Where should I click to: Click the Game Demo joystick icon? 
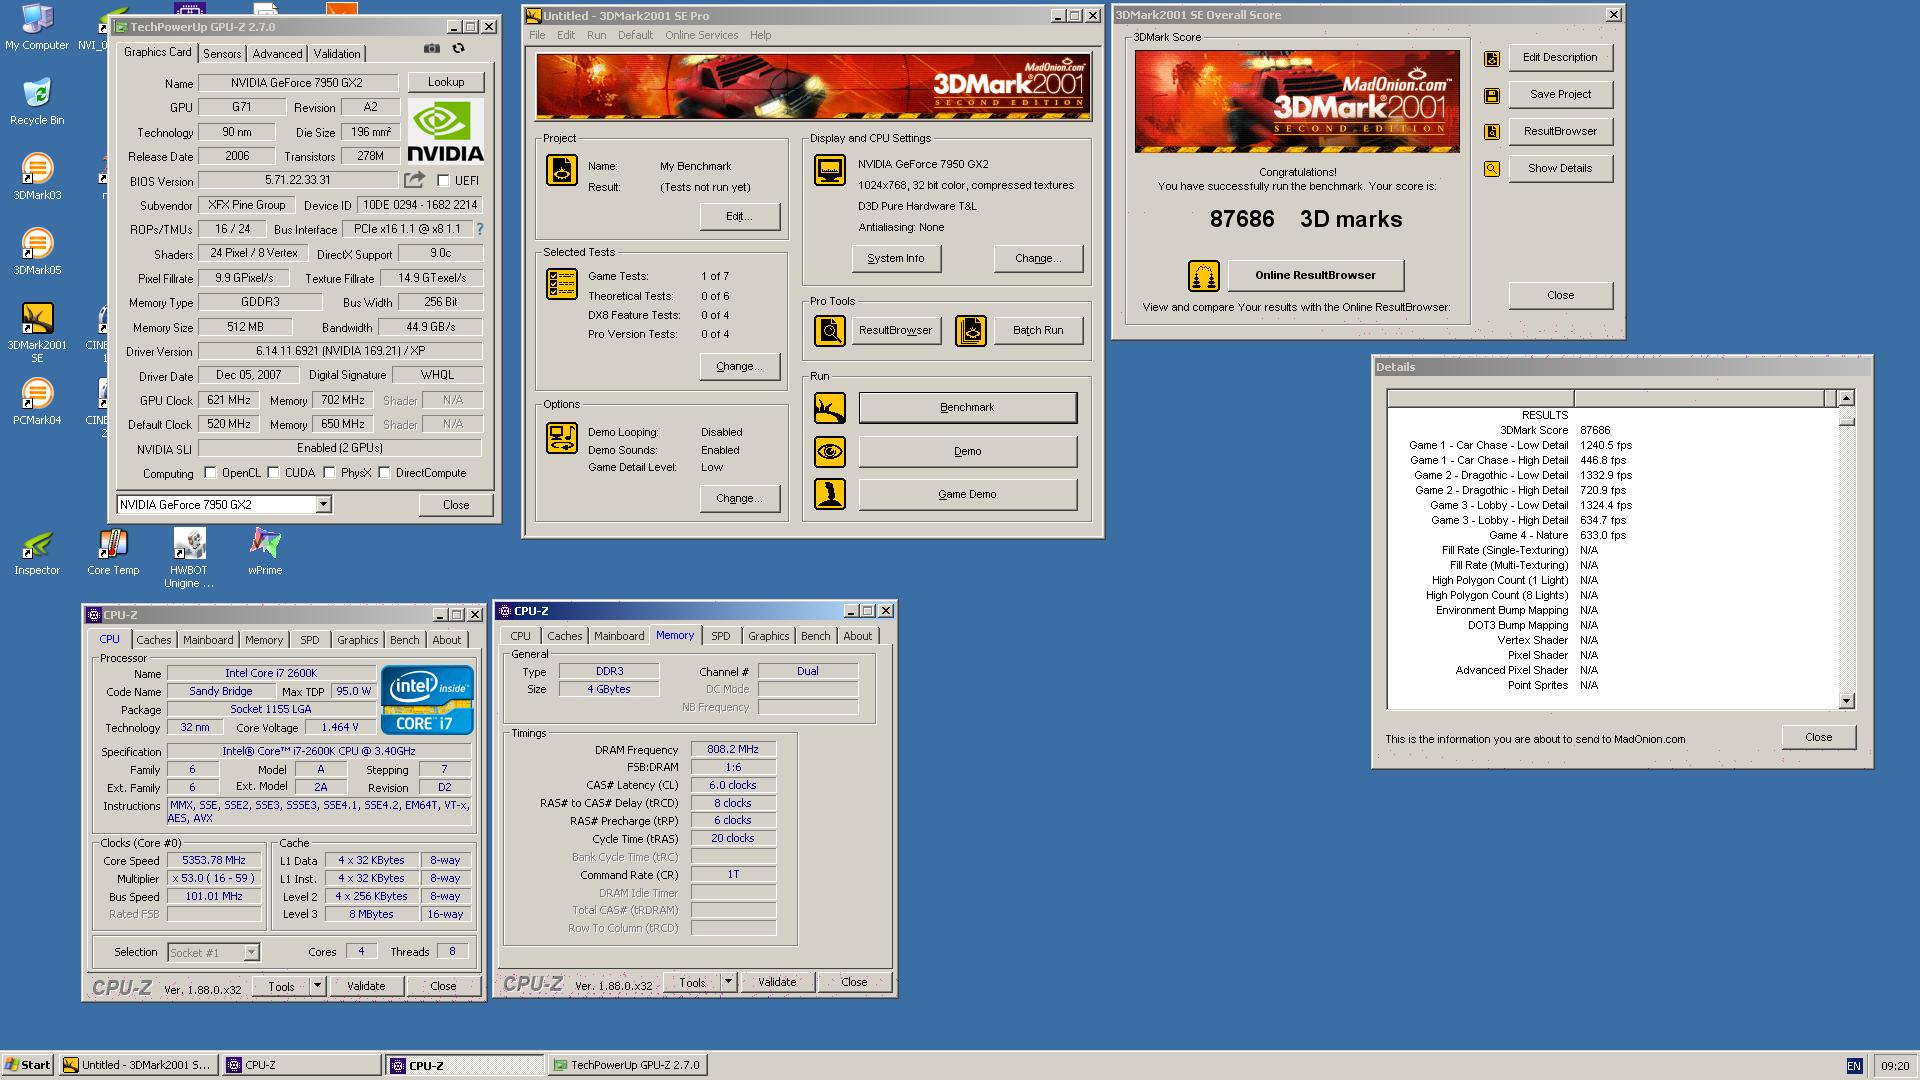pyautogui.click(x=829, y=494)
